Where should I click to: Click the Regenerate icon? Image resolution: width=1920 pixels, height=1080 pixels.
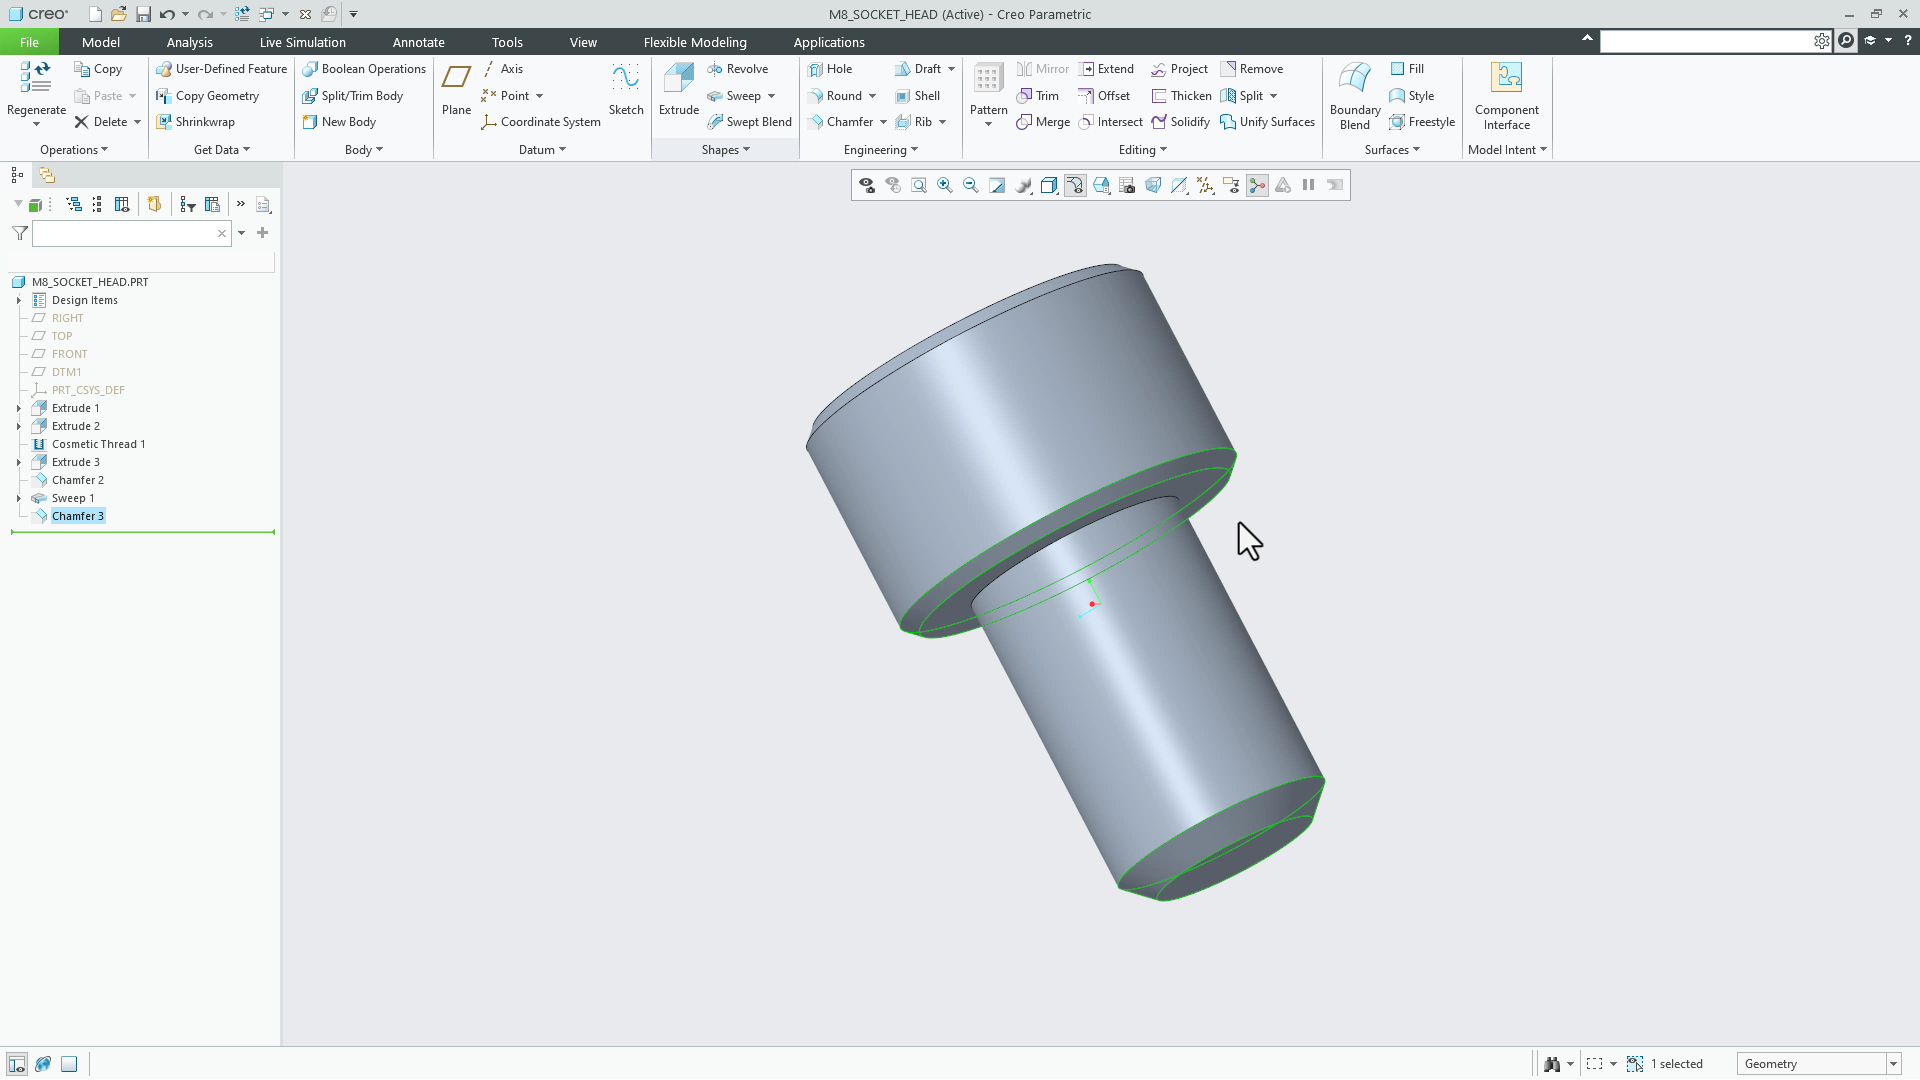(36, 78)
